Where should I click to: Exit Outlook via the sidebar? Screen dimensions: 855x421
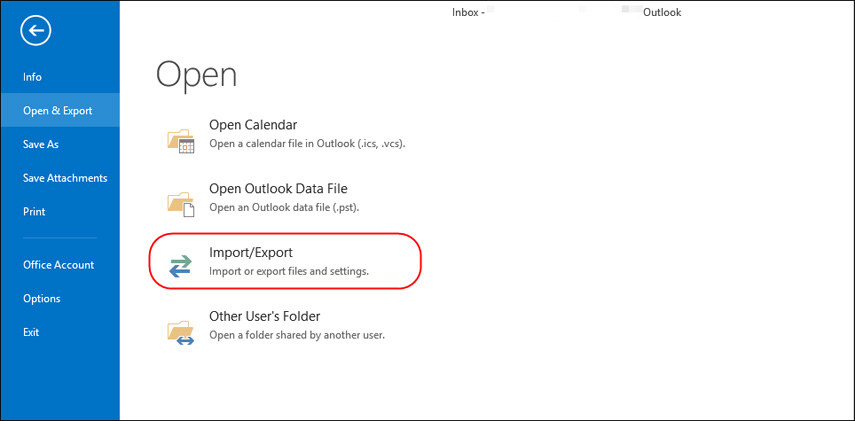(x=32, y=332)
